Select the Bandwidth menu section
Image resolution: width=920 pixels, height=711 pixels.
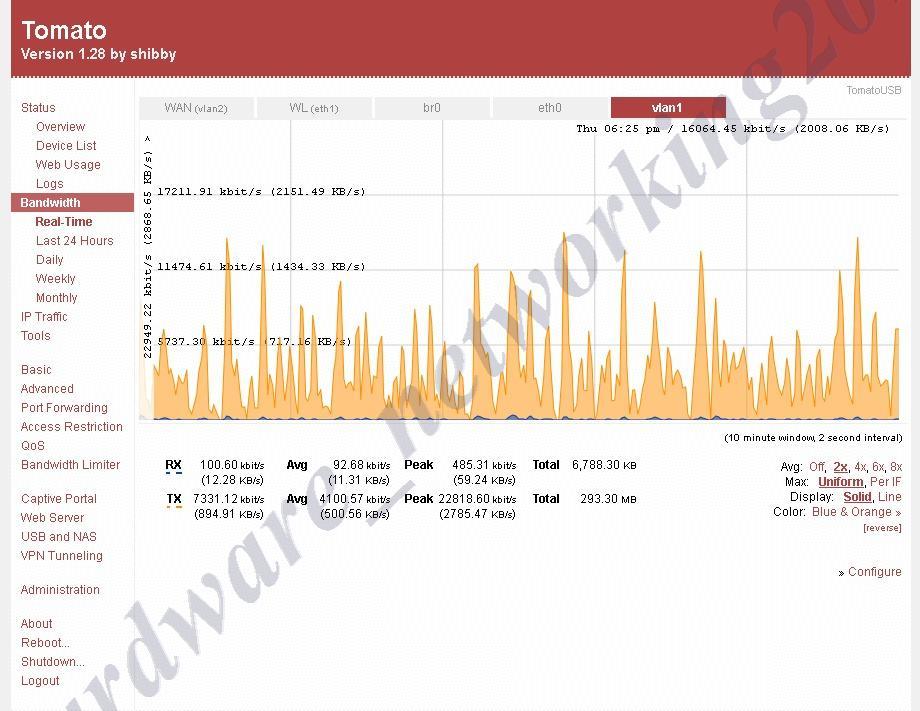pos(72,202)
